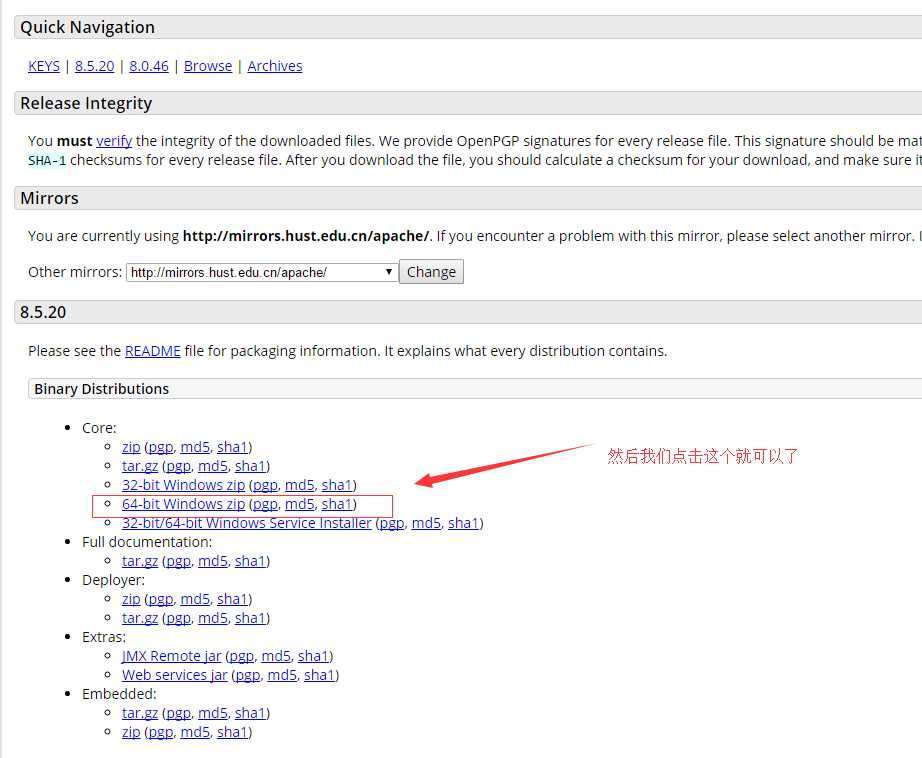Open md5 for 32-bit Windows zip
Screen dimensions: 922x758
point(300,485)
